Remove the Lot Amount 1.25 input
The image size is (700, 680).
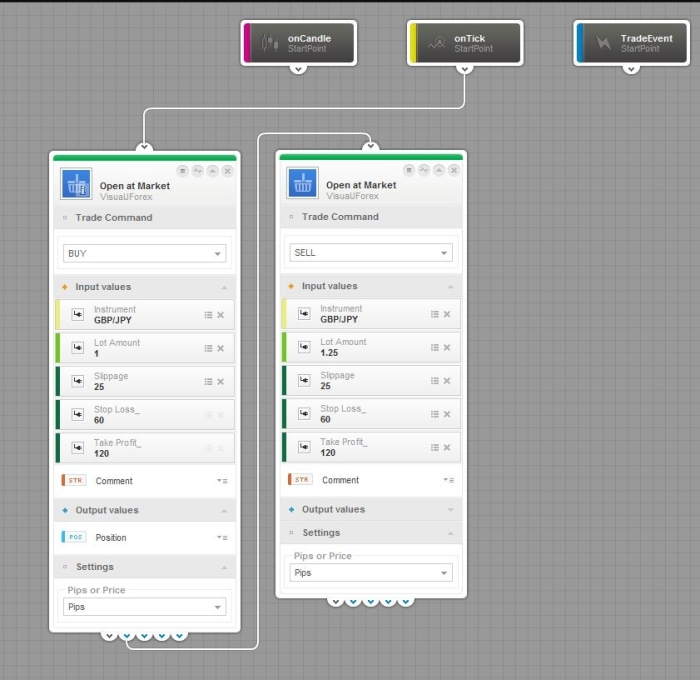coord(447,347)
